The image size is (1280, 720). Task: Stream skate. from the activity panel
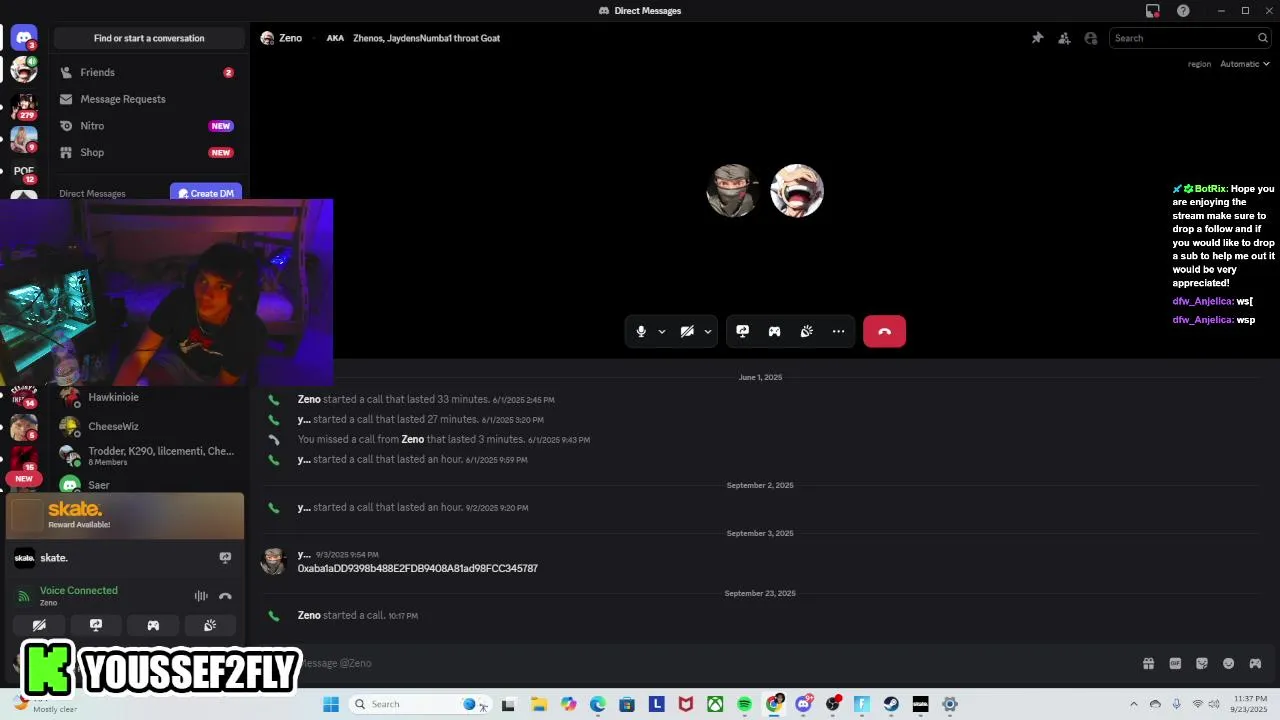pos(225,558)
